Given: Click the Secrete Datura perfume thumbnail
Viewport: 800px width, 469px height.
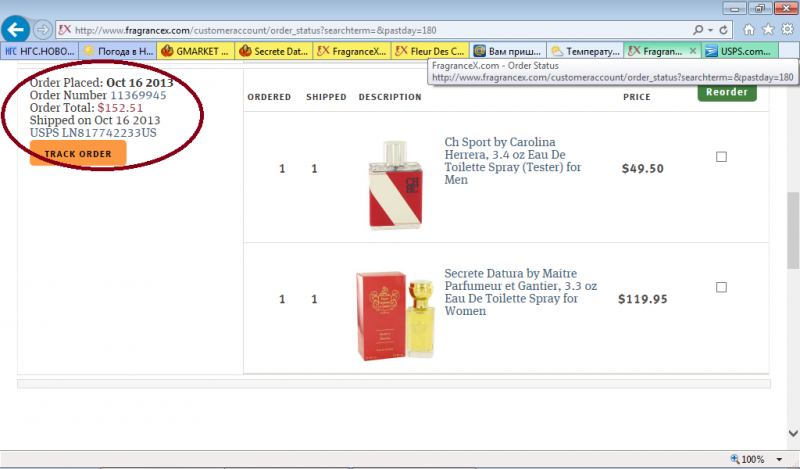Looking at the screenshot, I should (x=395, y=316).
